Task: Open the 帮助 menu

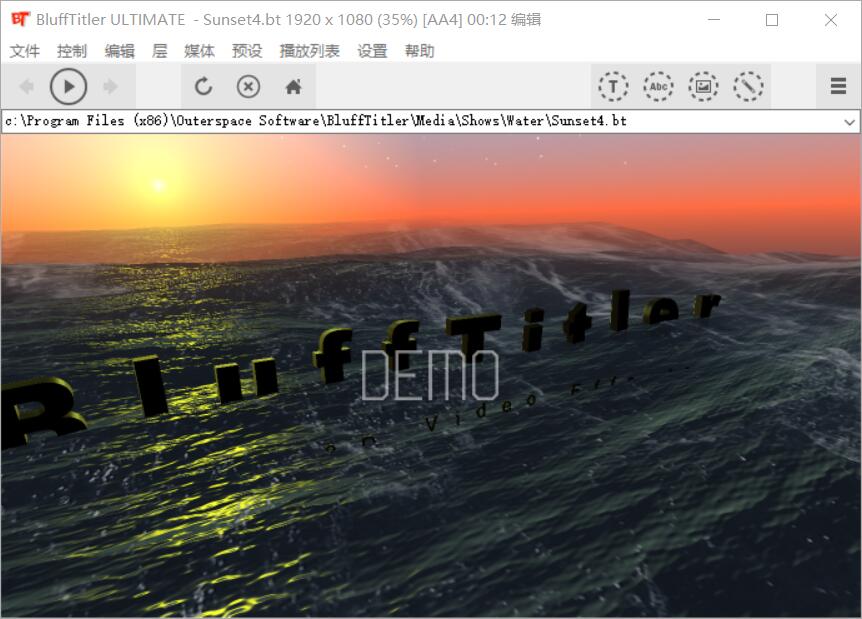Action: point(419,51)
